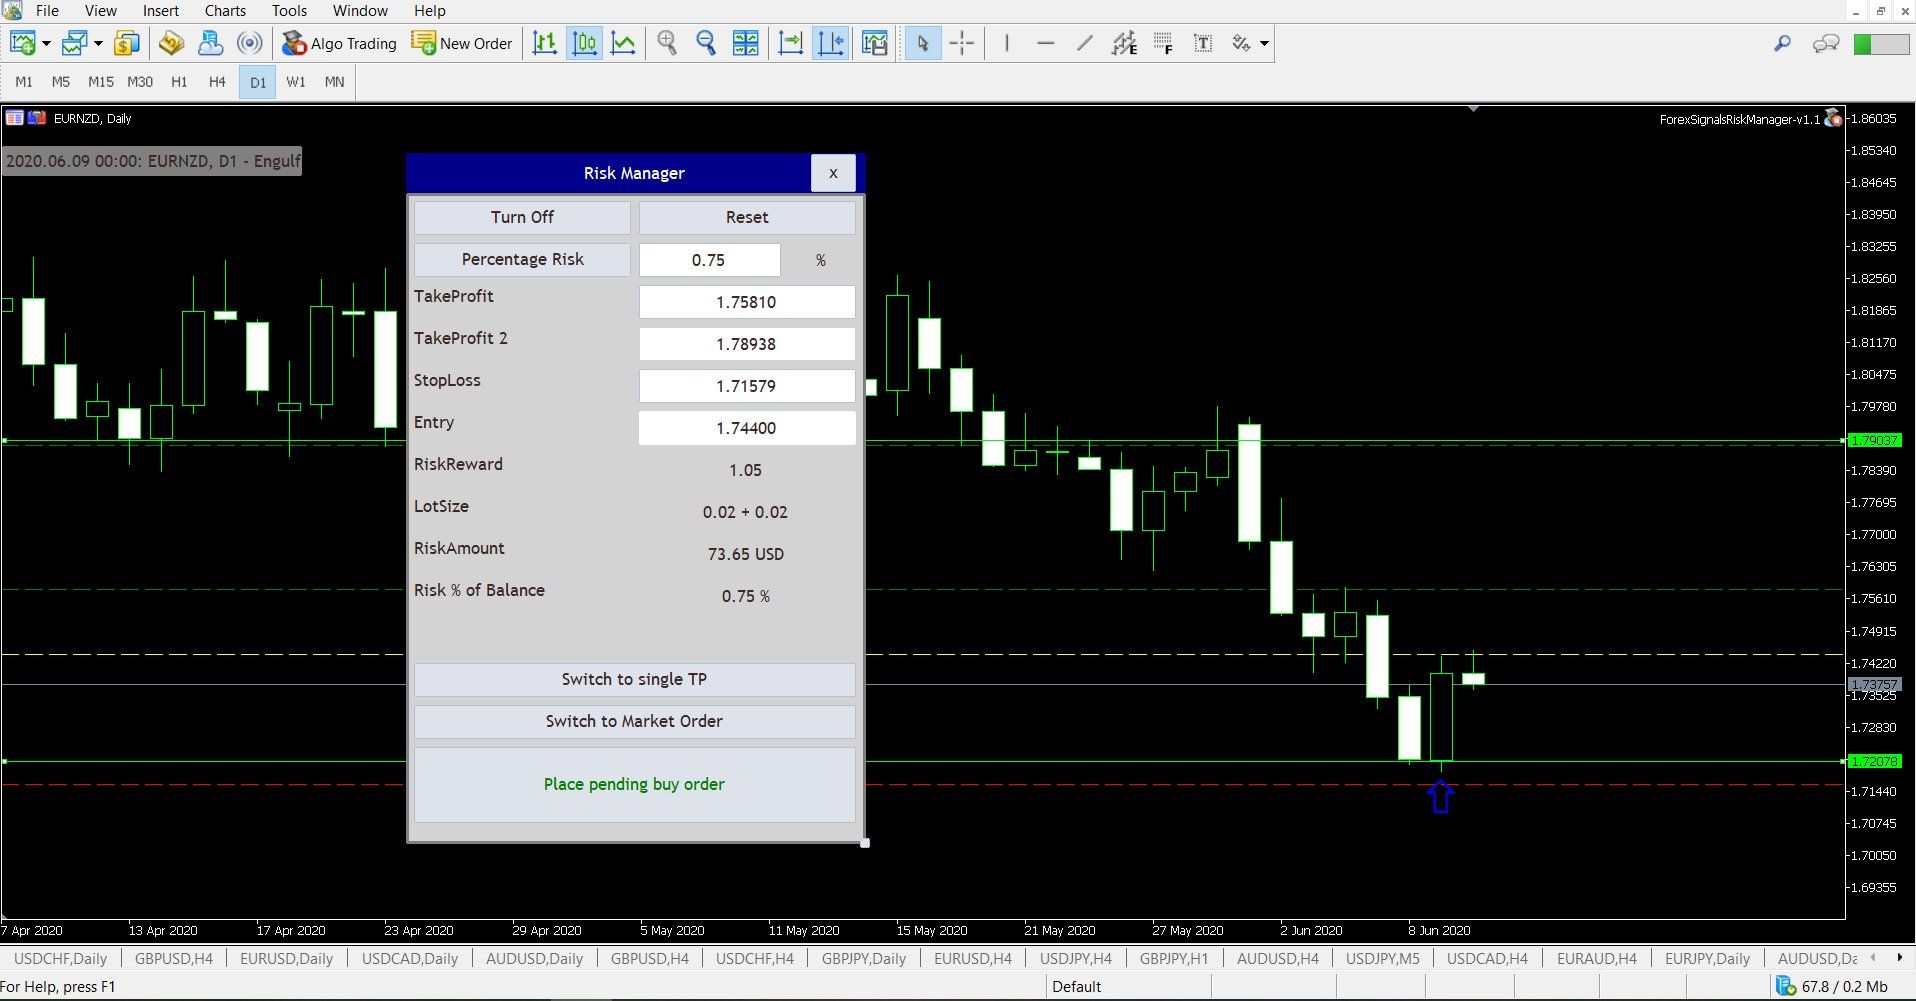This screenshot has height=1001, width=1916.
Task: Click Turn Off in Risk Manager
Action: pyautogui.click(x=522, y=217)
